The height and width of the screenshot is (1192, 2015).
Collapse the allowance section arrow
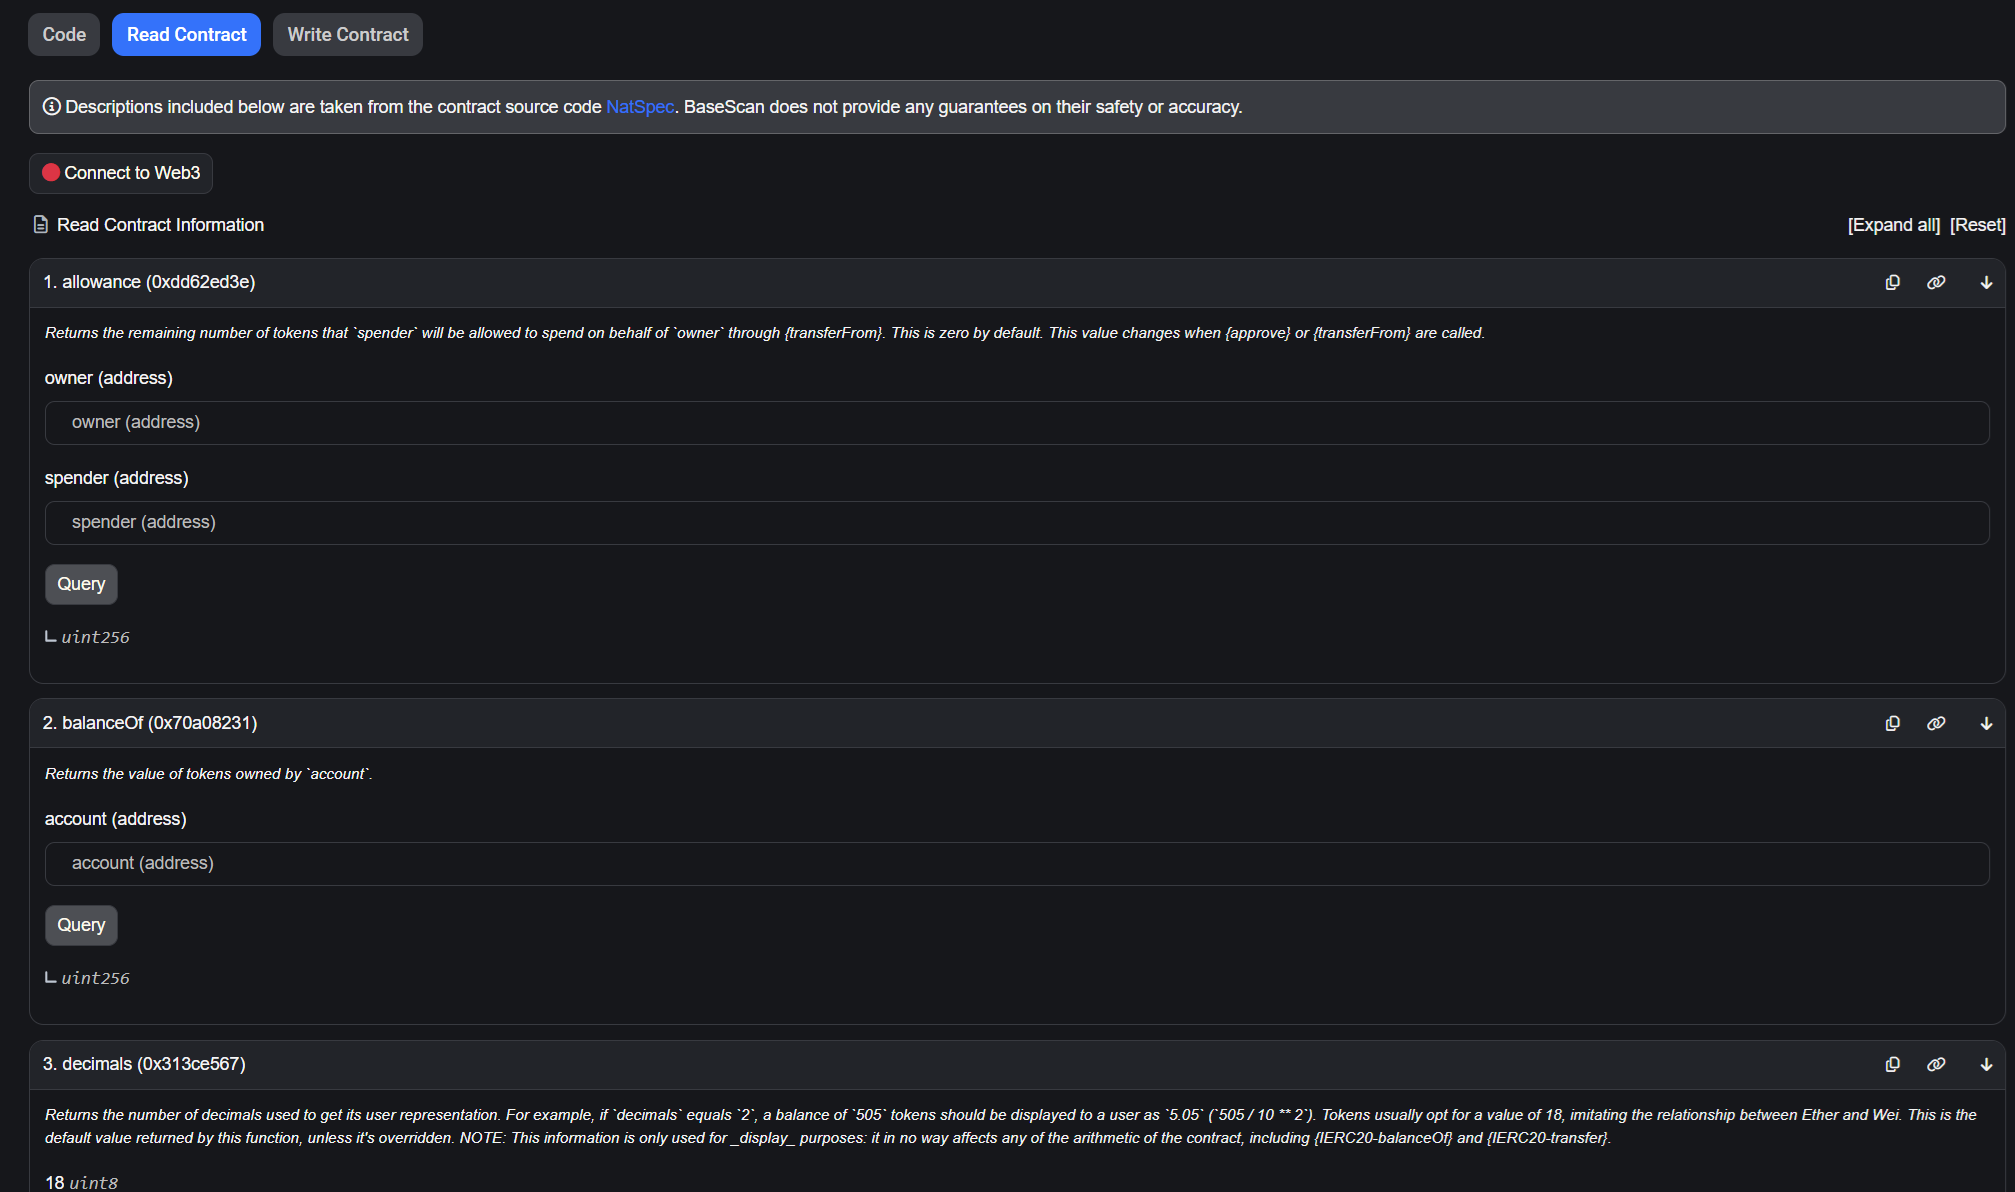[1986, 283]
